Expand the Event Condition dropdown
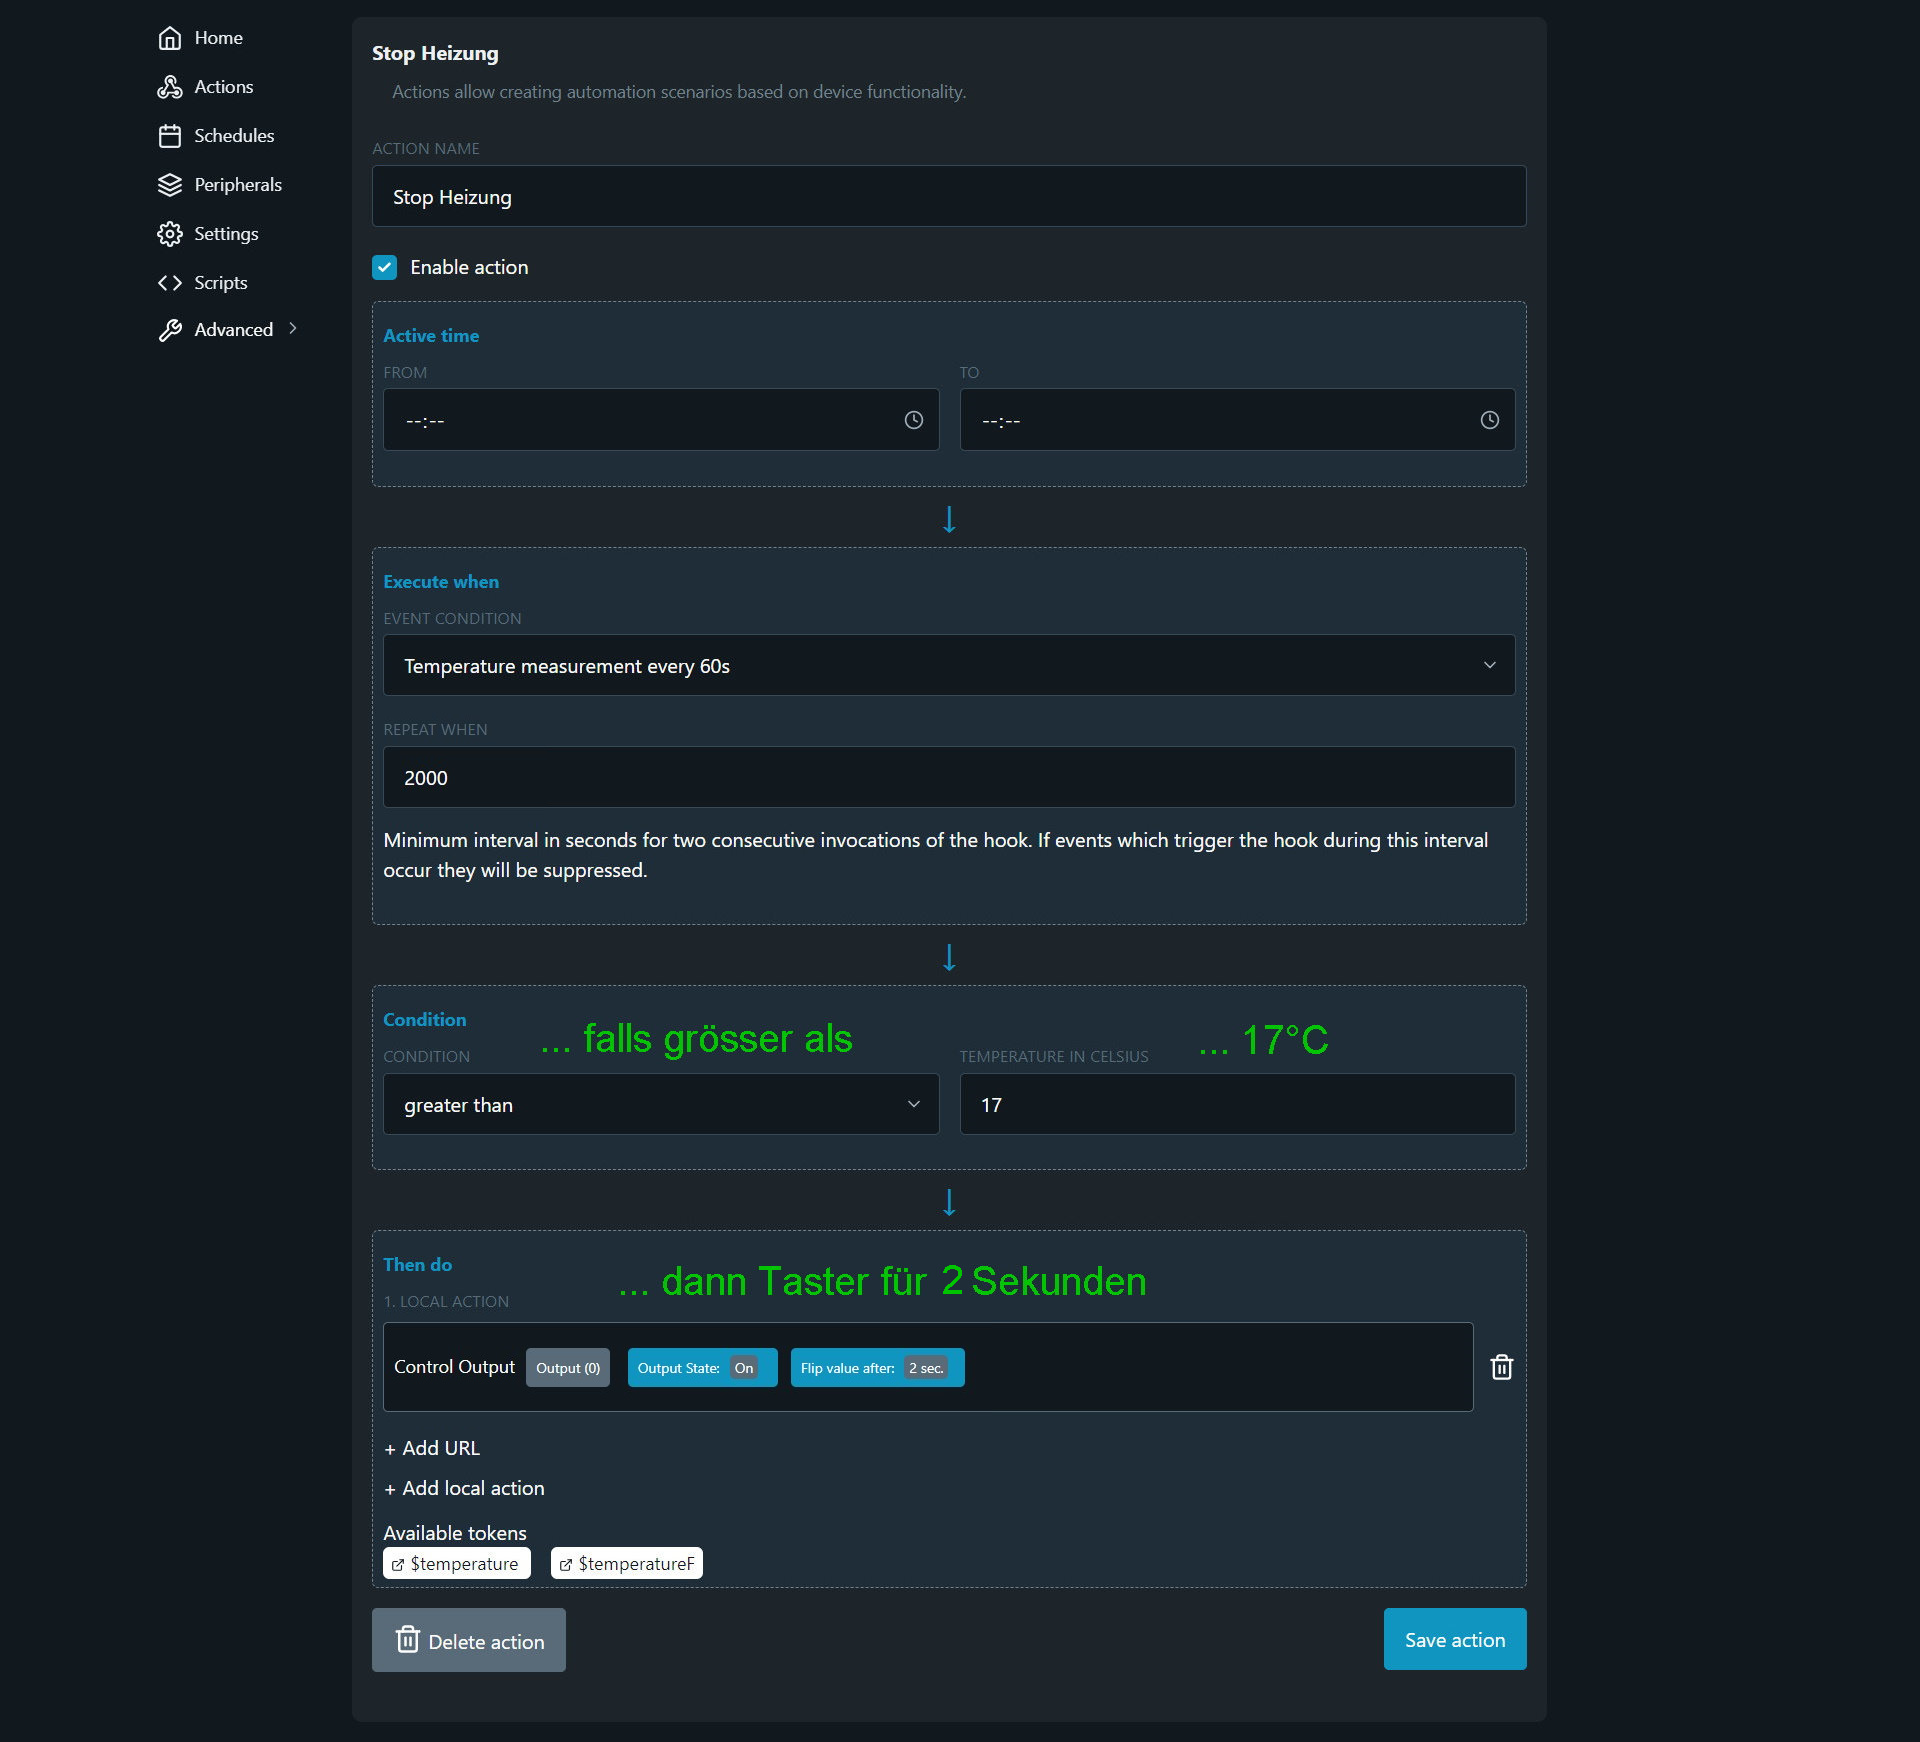Screen dimensions: 1920x1742 [x=948, y=665]
